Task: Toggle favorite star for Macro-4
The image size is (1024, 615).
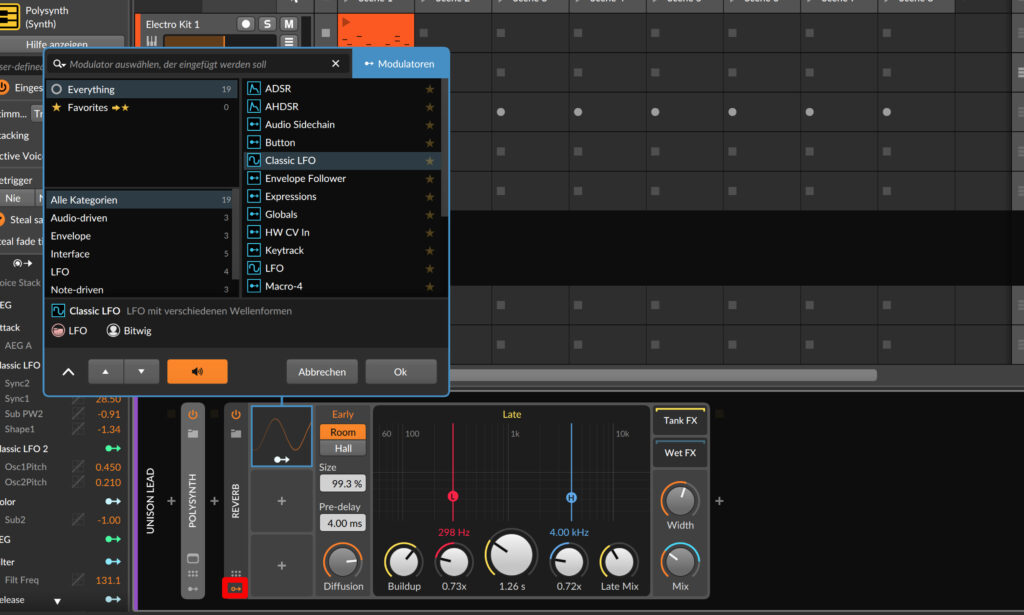Action: pos(430,286)
